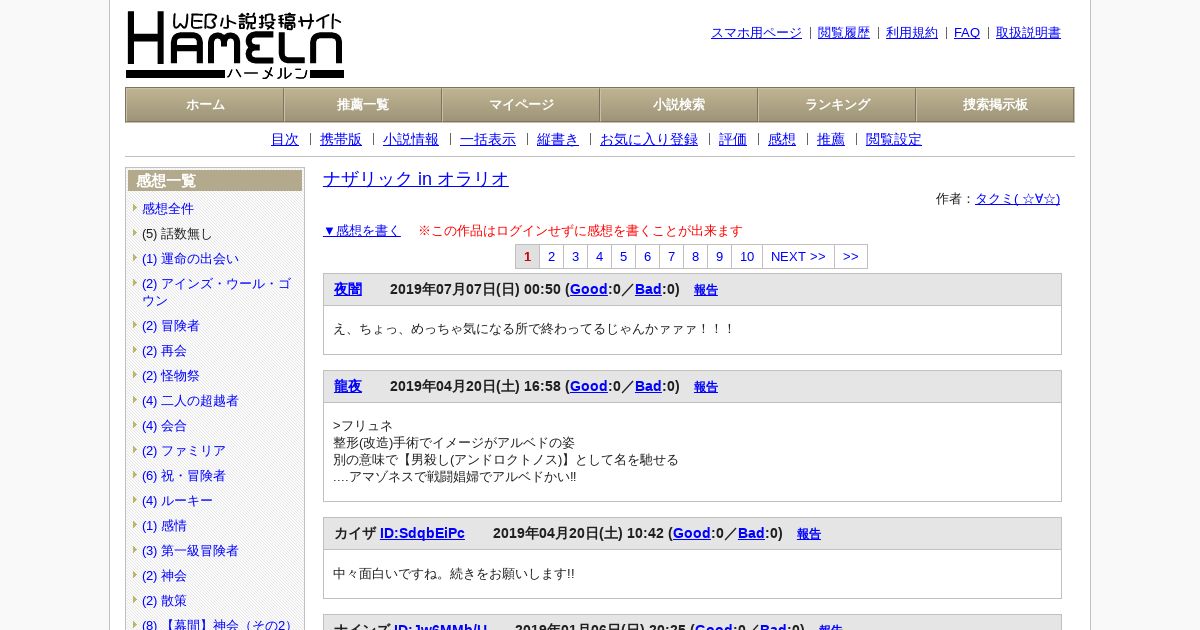Image resolution: width=1200 pixels, height=630 pixels.
Task: Show 感想全件 in sidebar
Action: pos(168,209)
